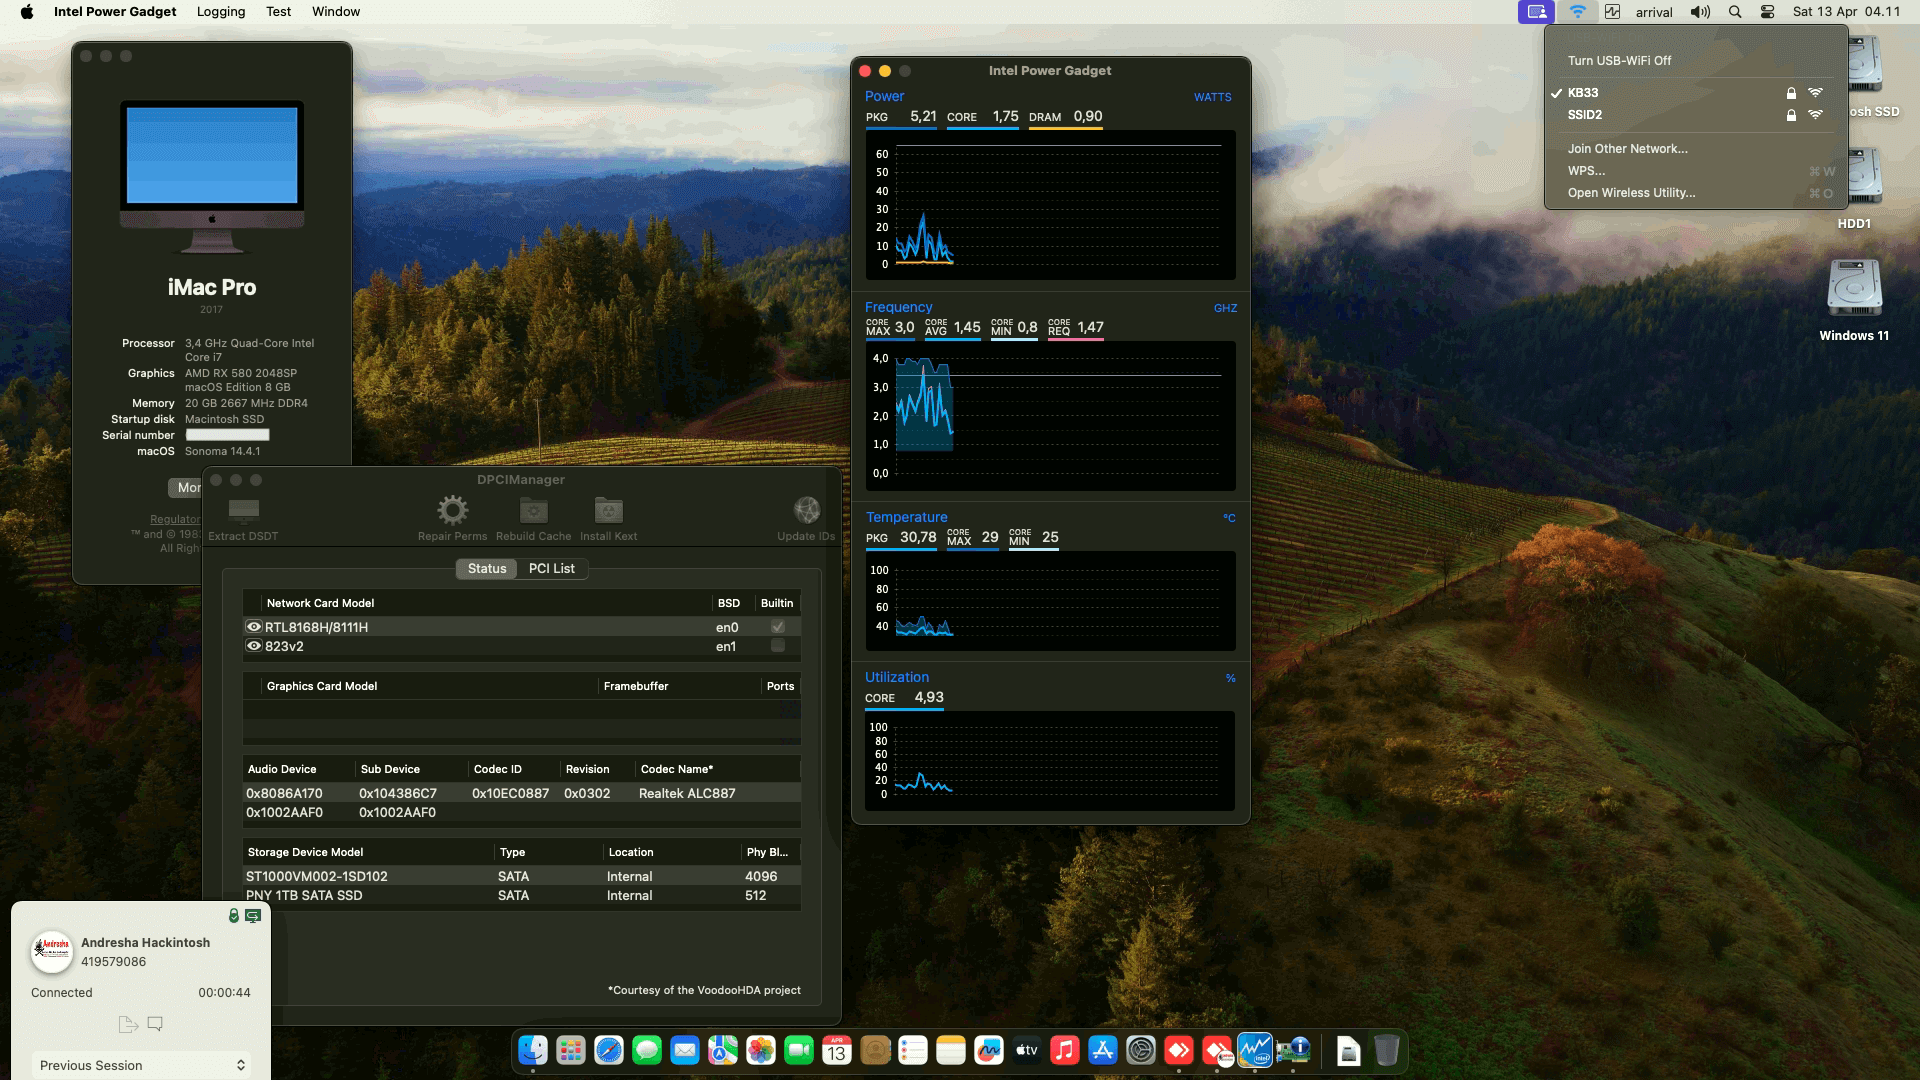Open Safari from the Dock
Image resolution: width=1920 pixels, height=1080 pixels.
coord(609,1050)
